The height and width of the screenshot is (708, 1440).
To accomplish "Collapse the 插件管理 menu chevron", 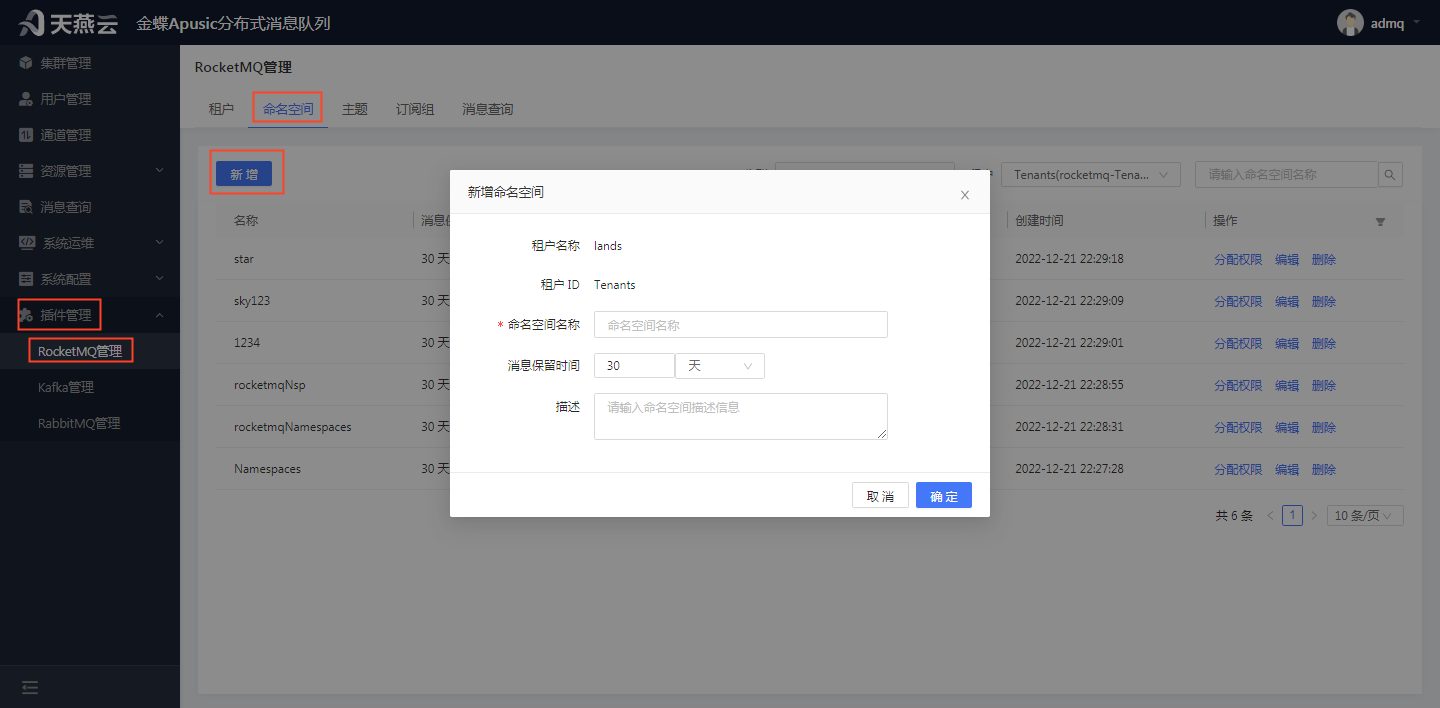I will 159,315.
